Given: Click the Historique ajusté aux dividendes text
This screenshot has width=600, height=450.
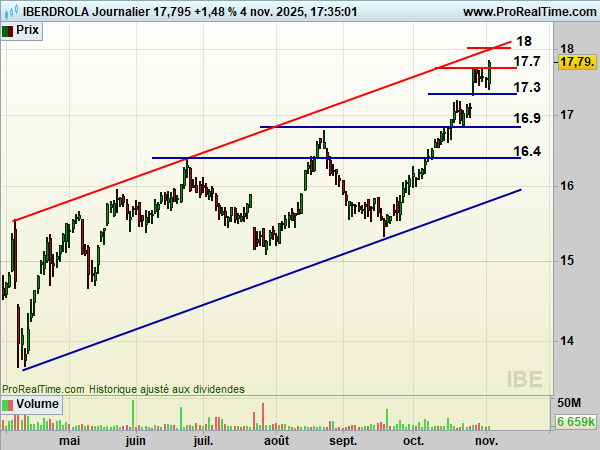Looking at the screenshot, I should 167,389.
